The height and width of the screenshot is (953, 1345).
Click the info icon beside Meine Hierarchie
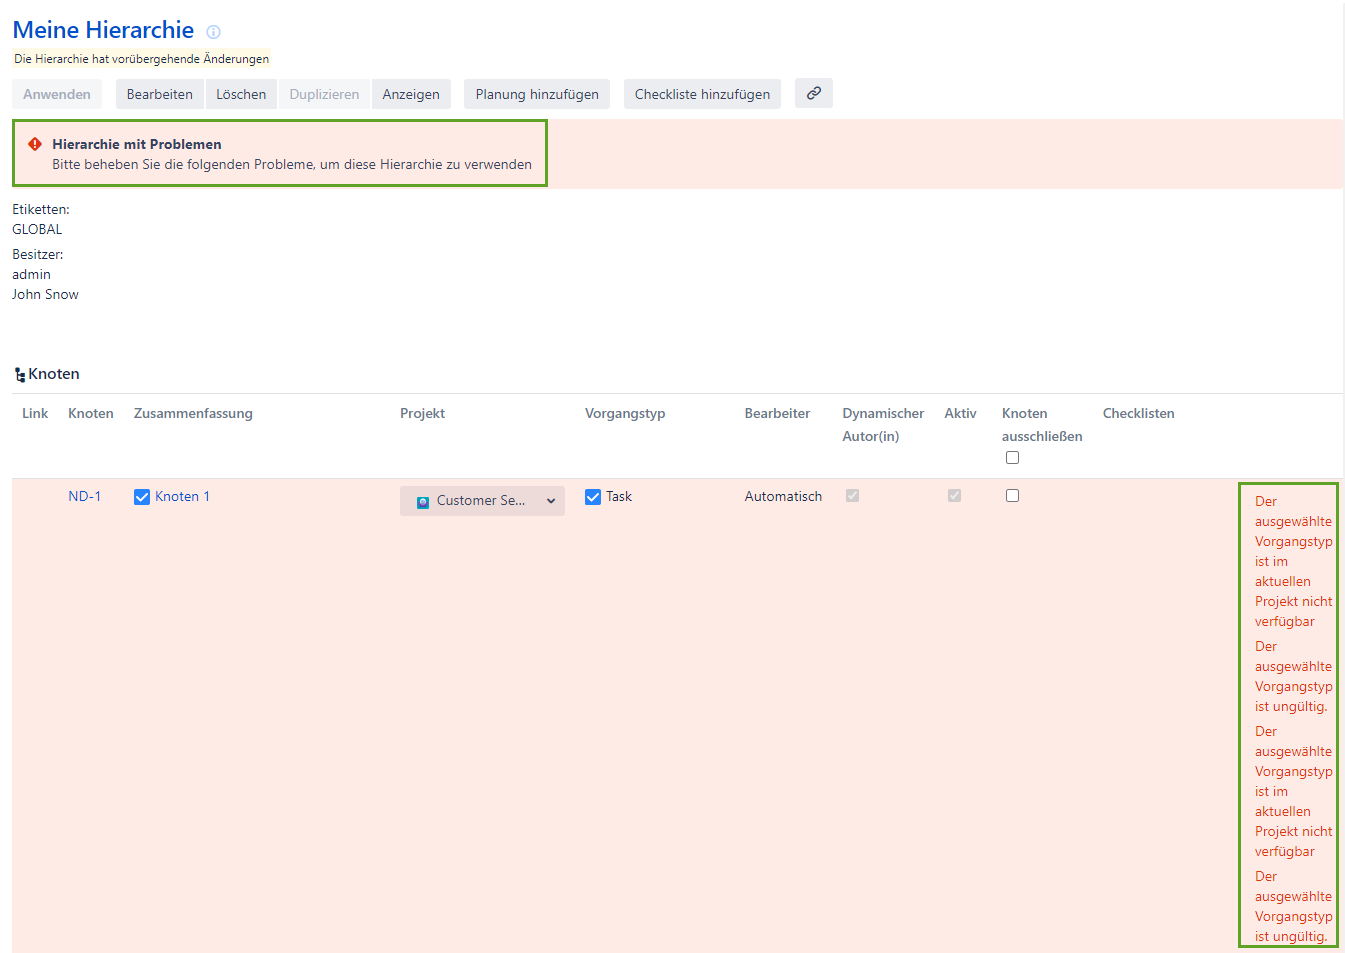coord(213,32)
